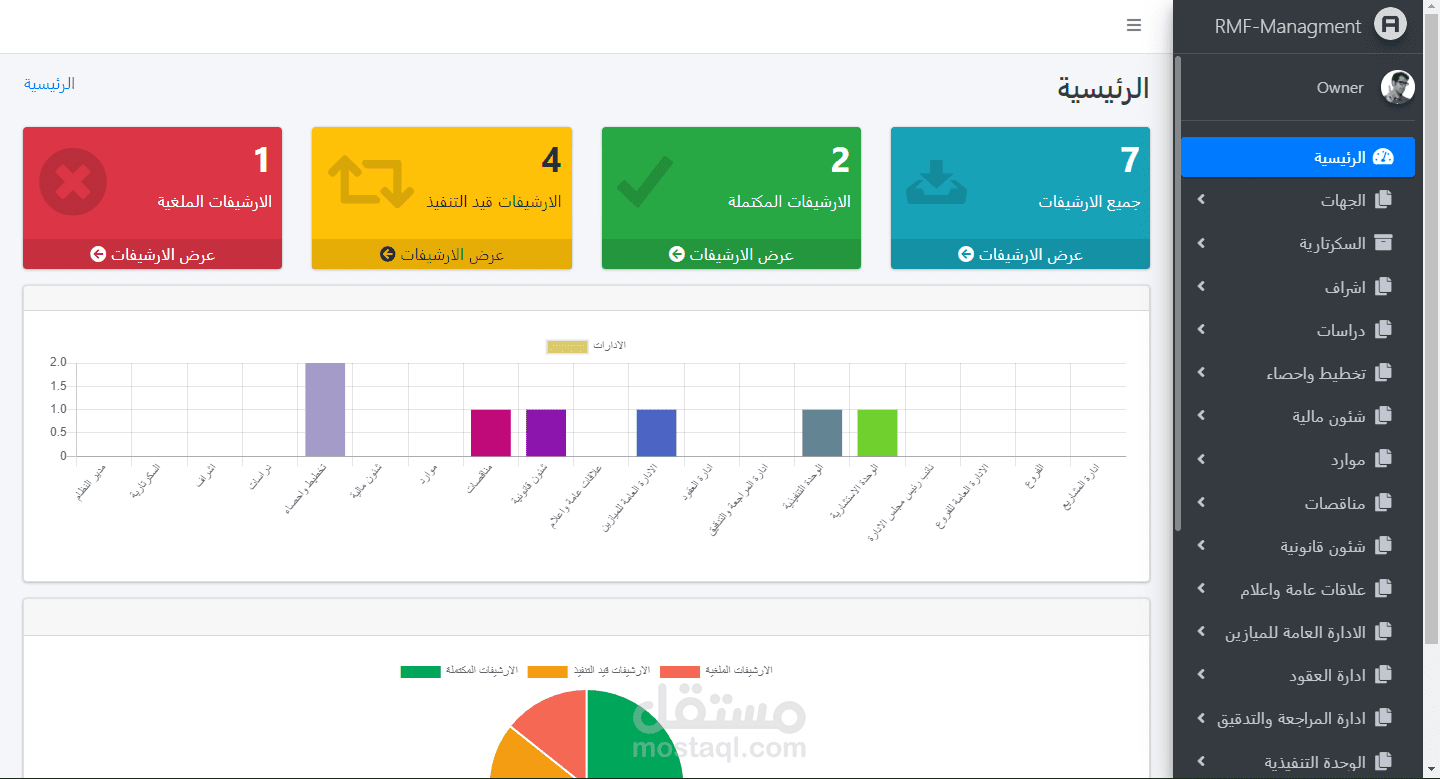Open the الجهات sidebar item
This screenshot has width=1440, height=779.
click(1298, 200)
